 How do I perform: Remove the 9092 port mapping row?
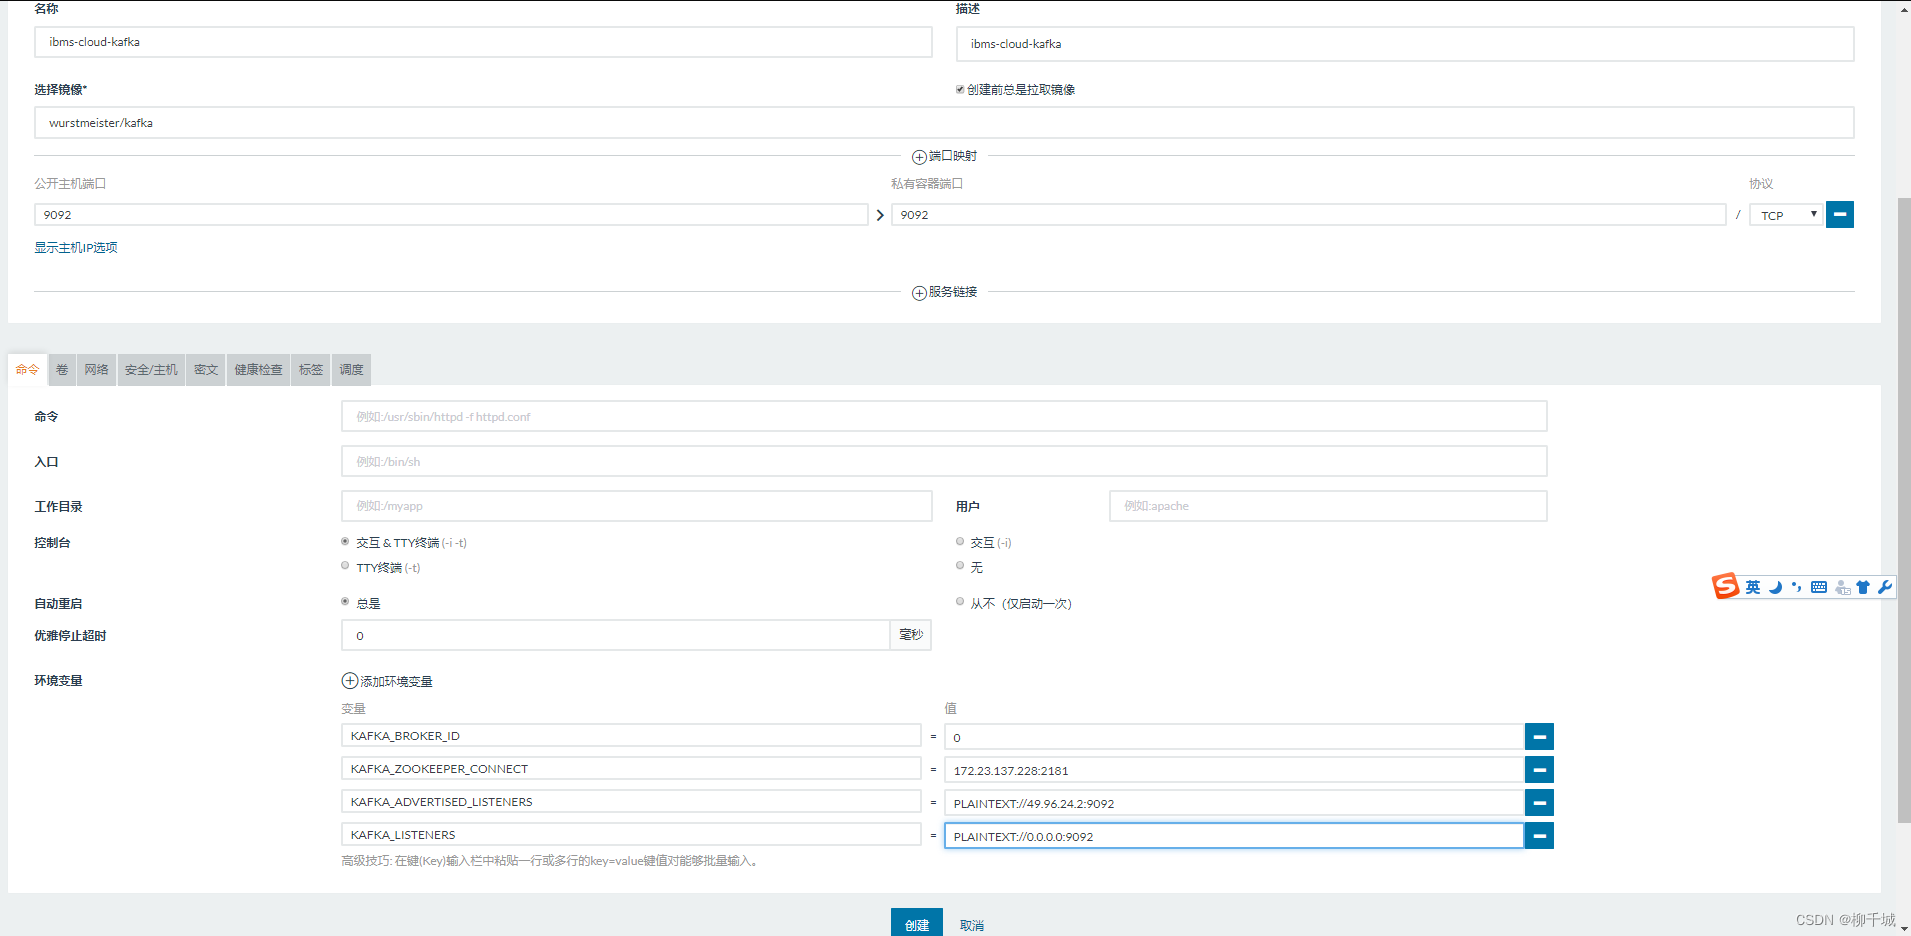pos(1839,214)
